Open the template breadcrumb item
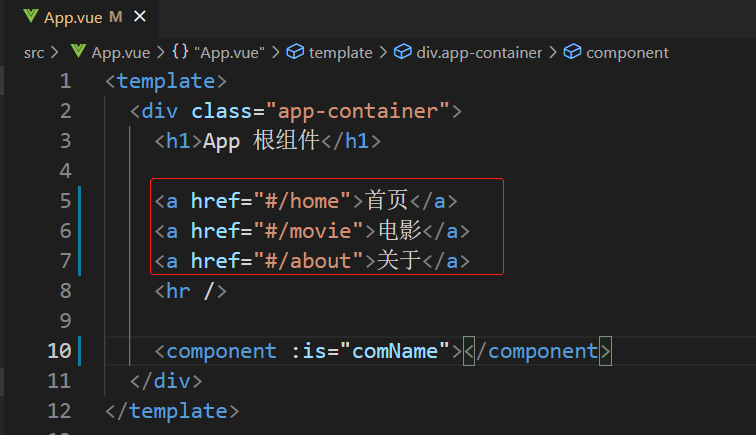The width and height of the screenshot is (756, 435). [x=340, y=53]
